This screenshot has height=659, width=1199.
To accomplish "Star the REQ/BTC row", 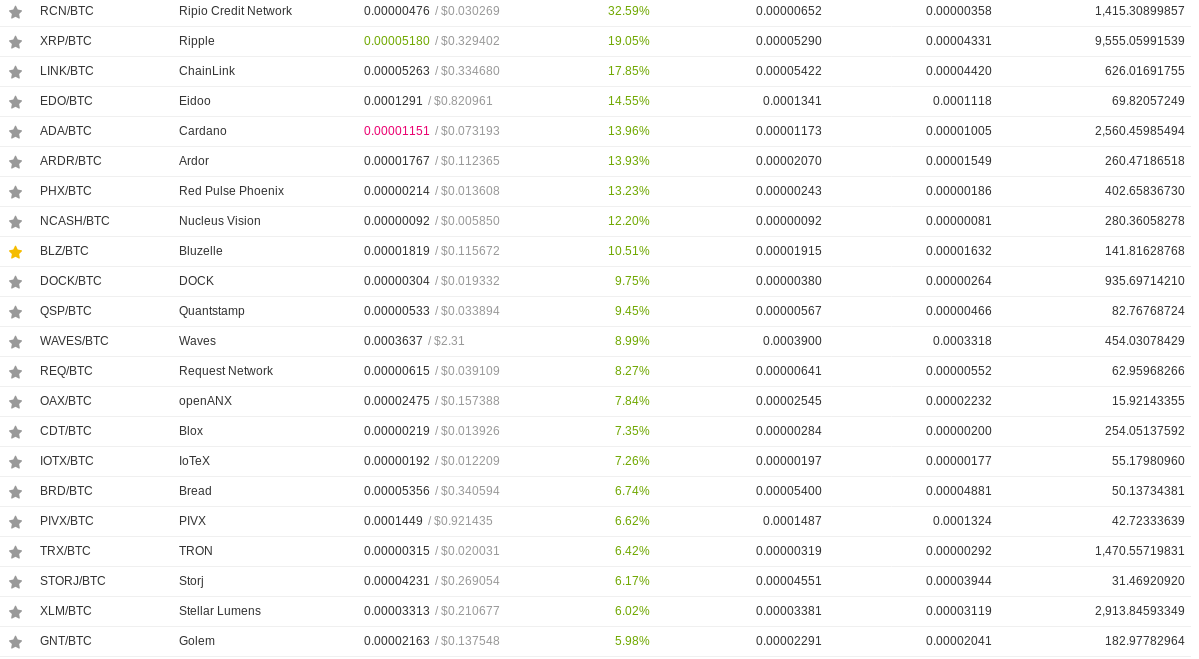I will [x=15, y=372].
